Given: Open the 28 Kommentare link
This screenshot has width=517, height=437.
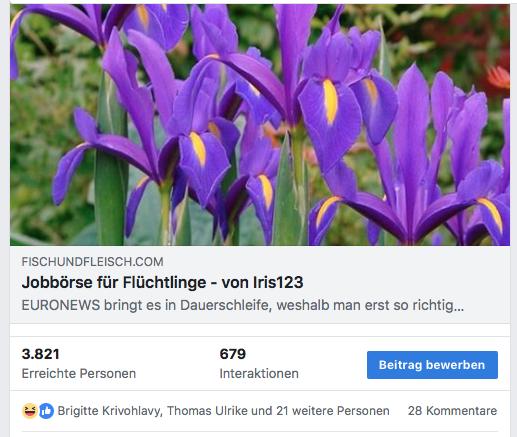Looking at the screenshot, I should click(452, 411).
